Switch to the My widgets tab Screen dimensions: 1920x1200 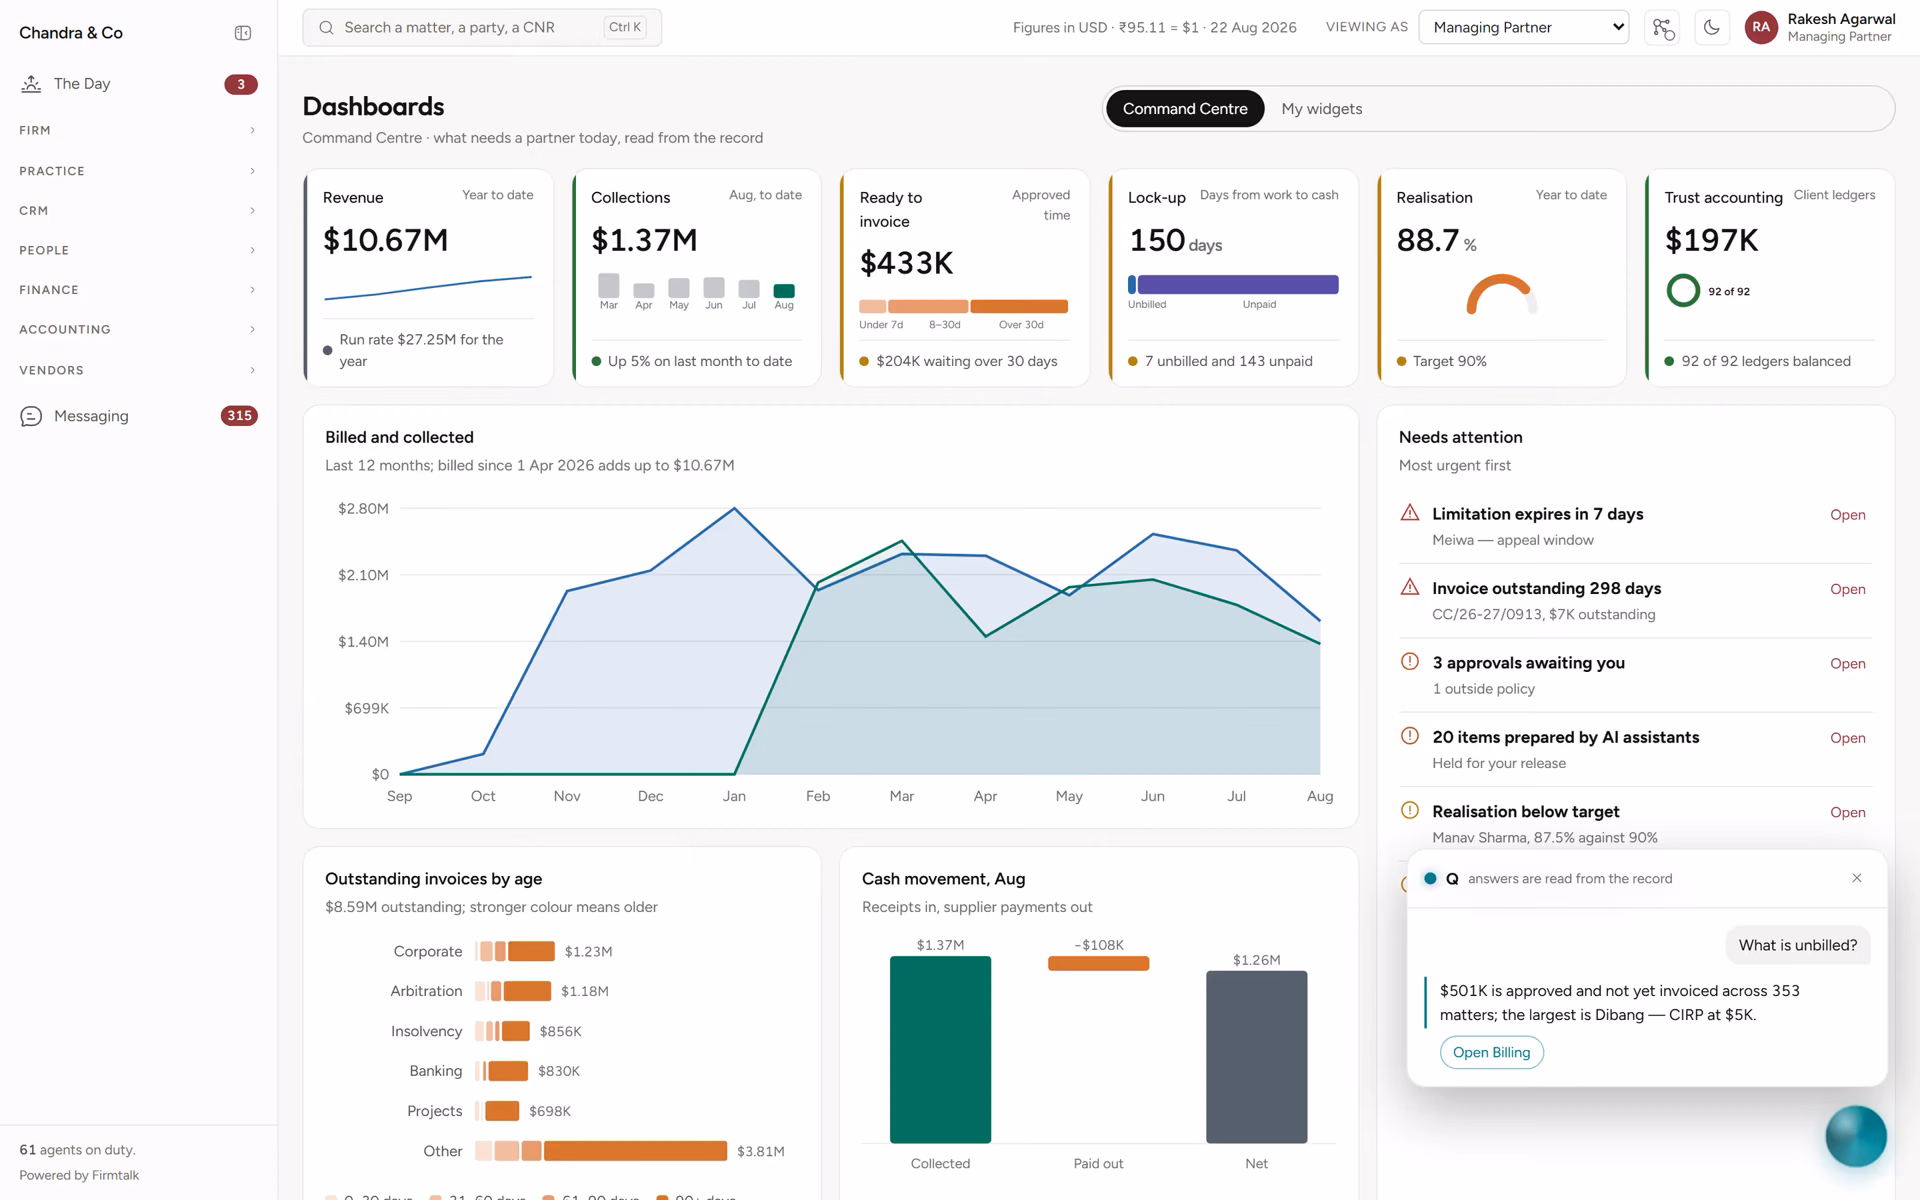pos(1321,109)
